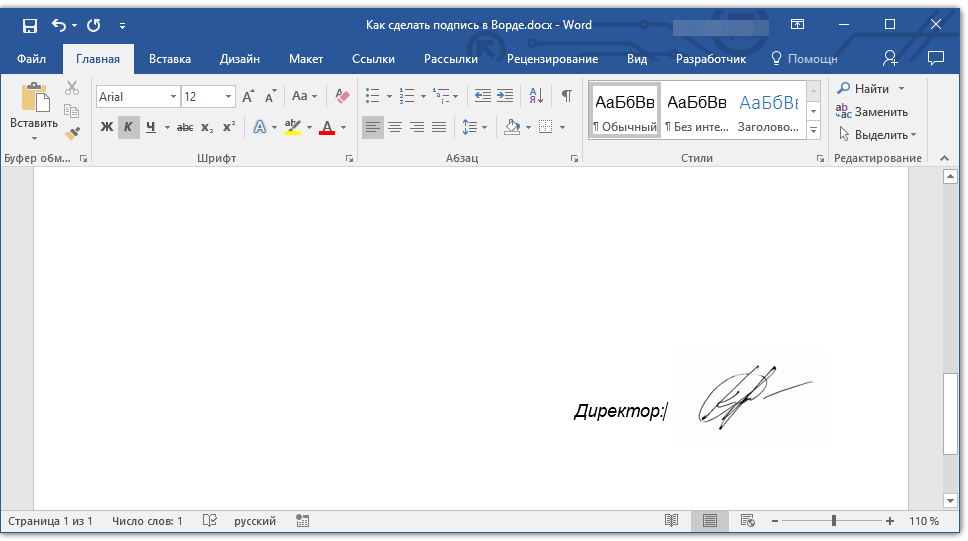This screenshot has width=968, height=541.
Task: Click the signature image in document
Action: coord(750,397)
